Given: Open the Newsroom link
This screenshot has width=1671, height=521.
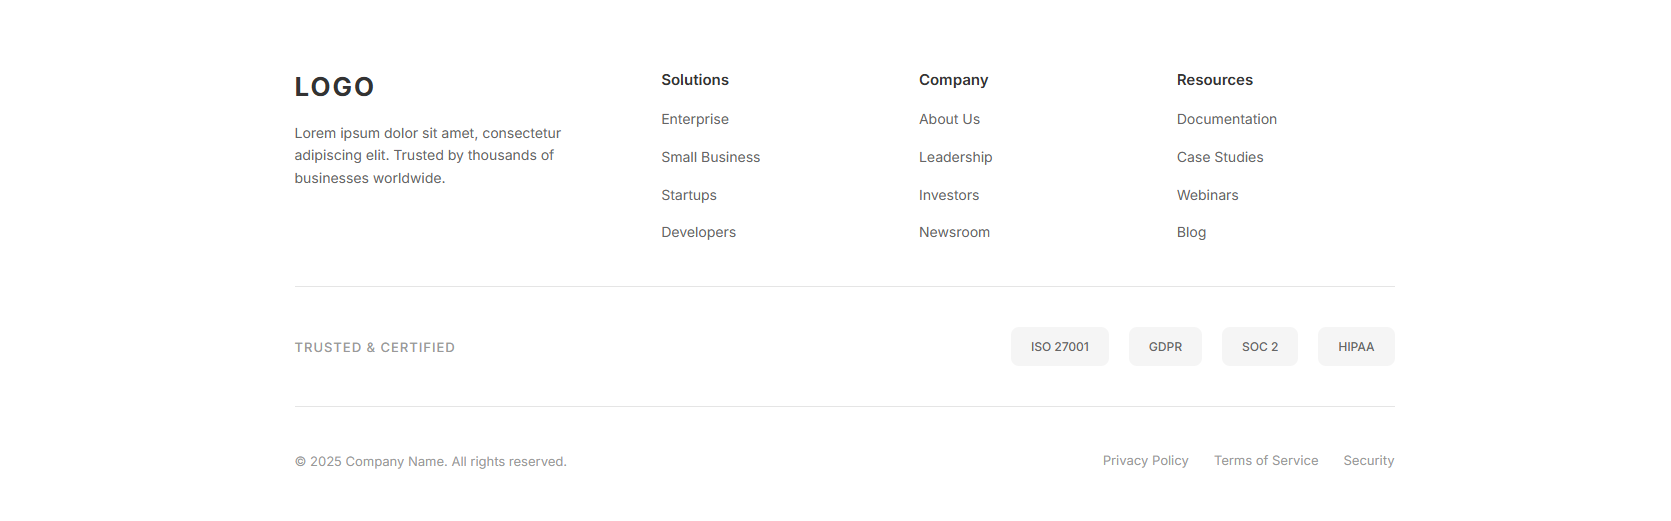Looking at the screenshot, I should point(954,232).
